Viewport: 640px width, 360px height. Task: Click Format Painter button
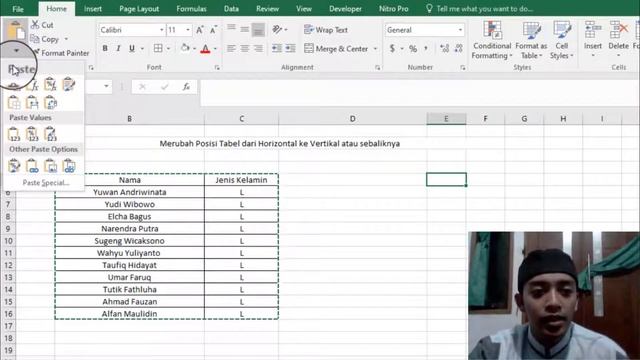coord(61,53)
